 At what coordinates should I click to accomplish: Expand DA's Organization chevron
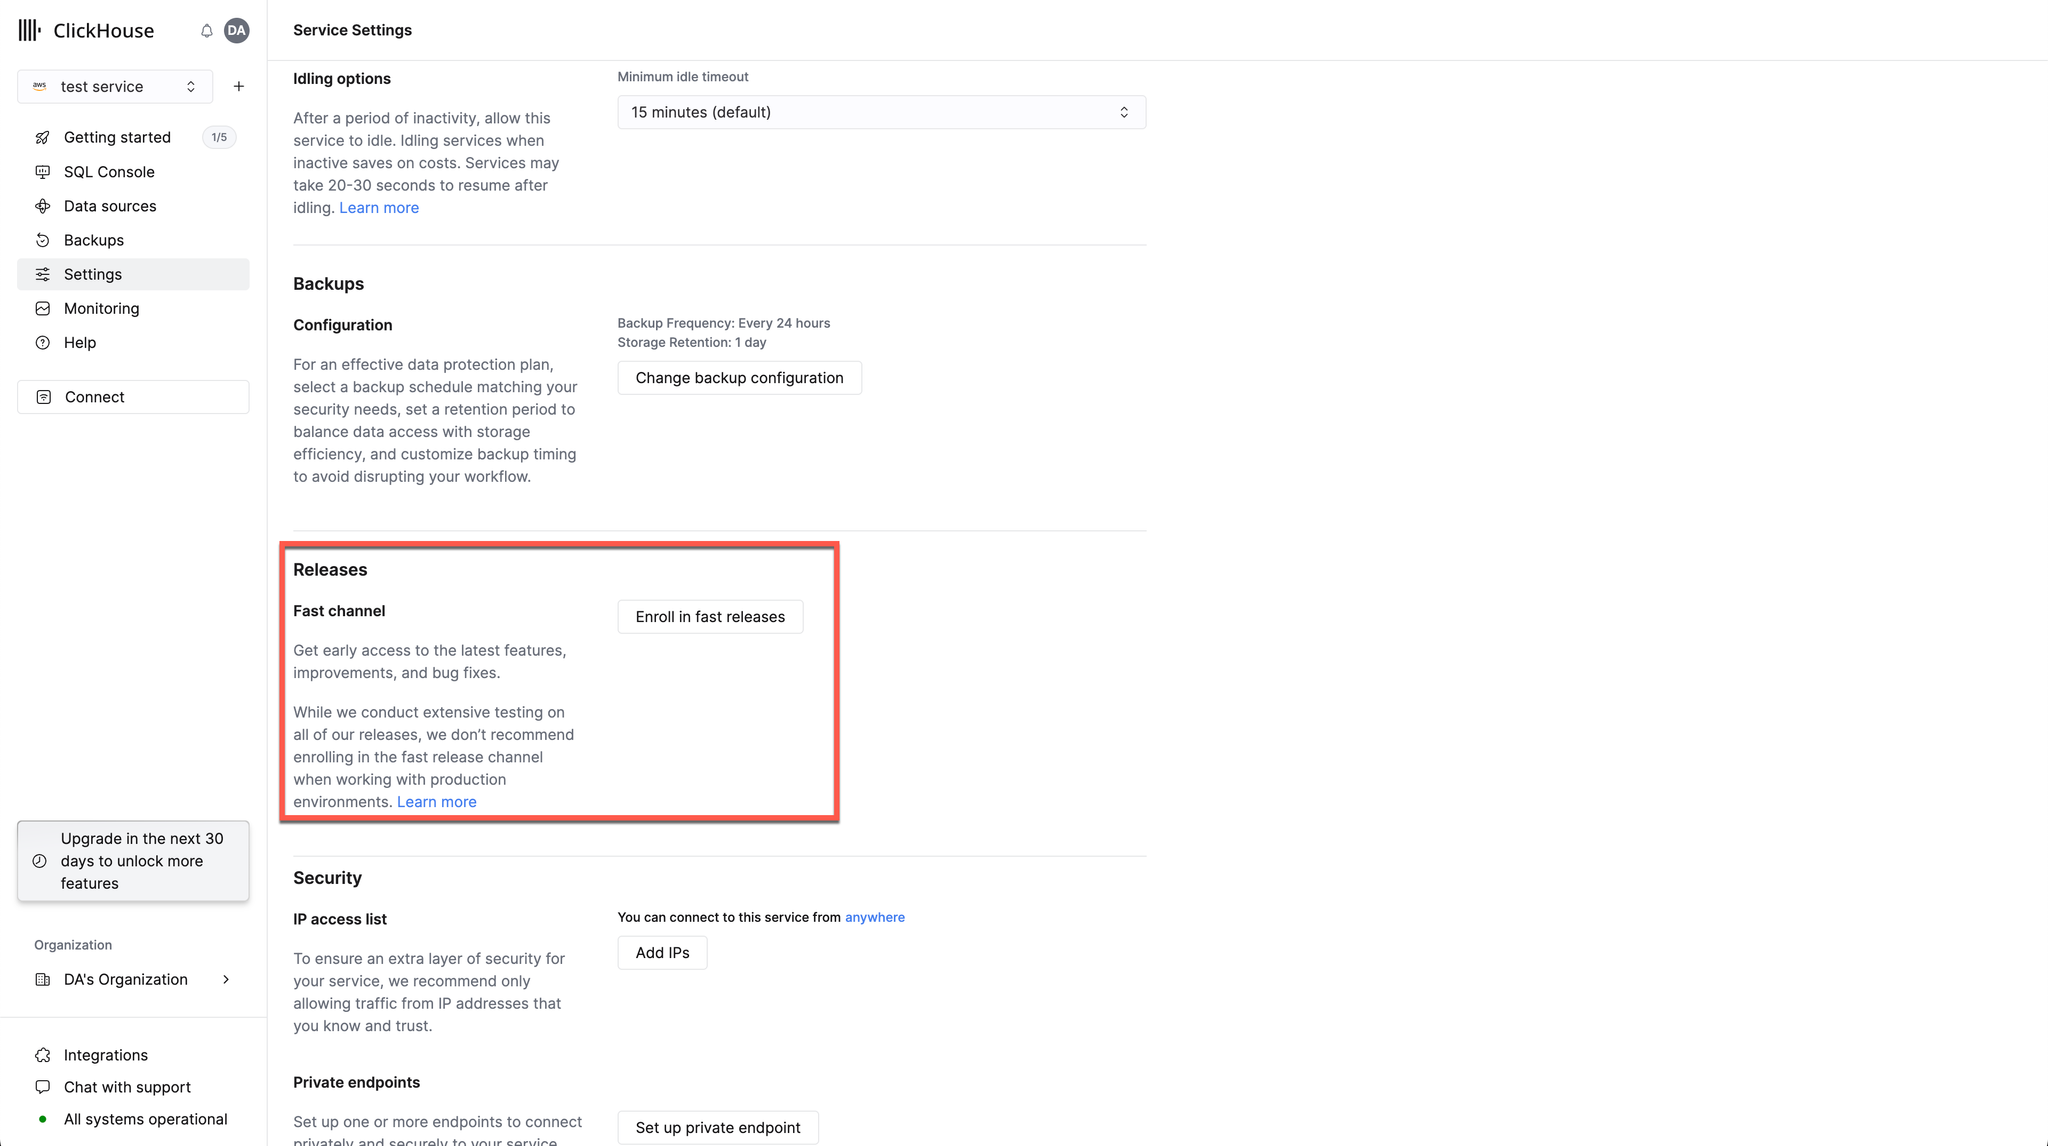(226, 980)
